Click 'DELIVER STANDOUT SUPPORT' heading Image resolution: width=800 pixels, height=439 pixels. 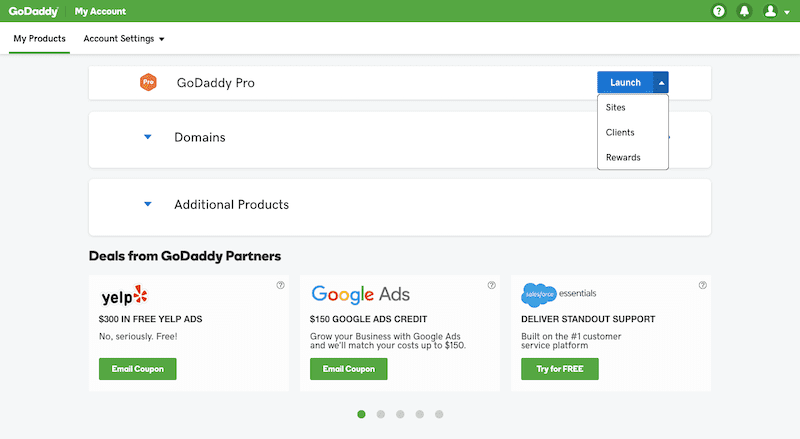coord(588,319)
